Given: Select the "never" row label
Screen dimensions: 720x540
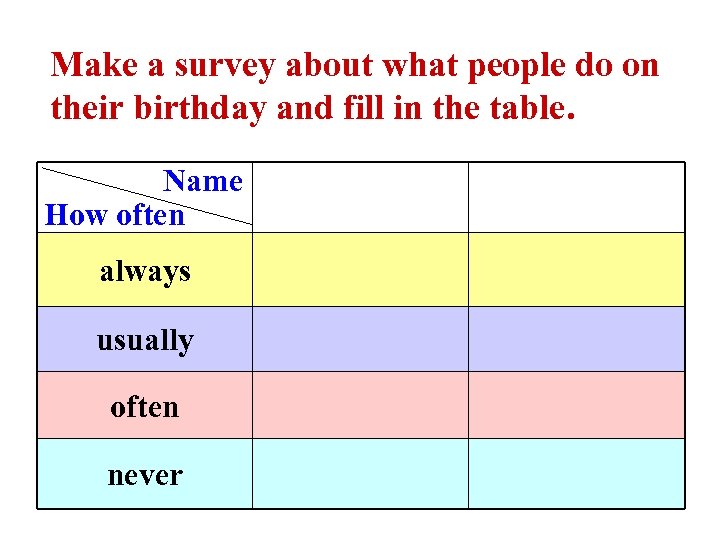Looking at the screenshot, I should pyautogui.click(x=145, y=475).
